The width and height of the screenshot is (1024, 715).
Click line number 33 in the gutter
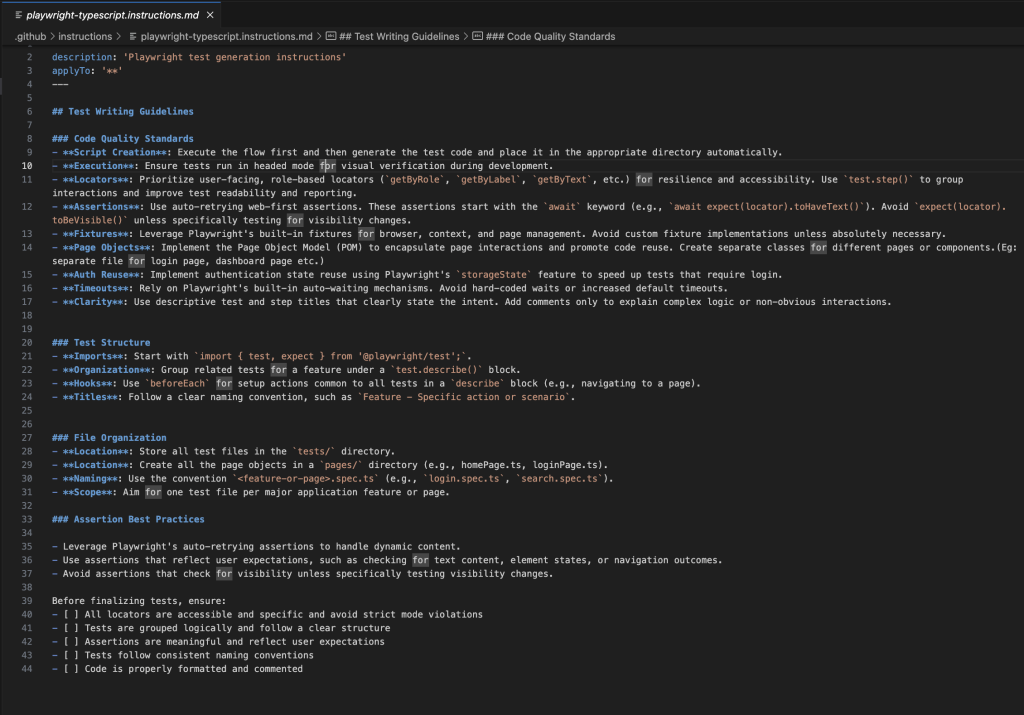pos(28,519)
